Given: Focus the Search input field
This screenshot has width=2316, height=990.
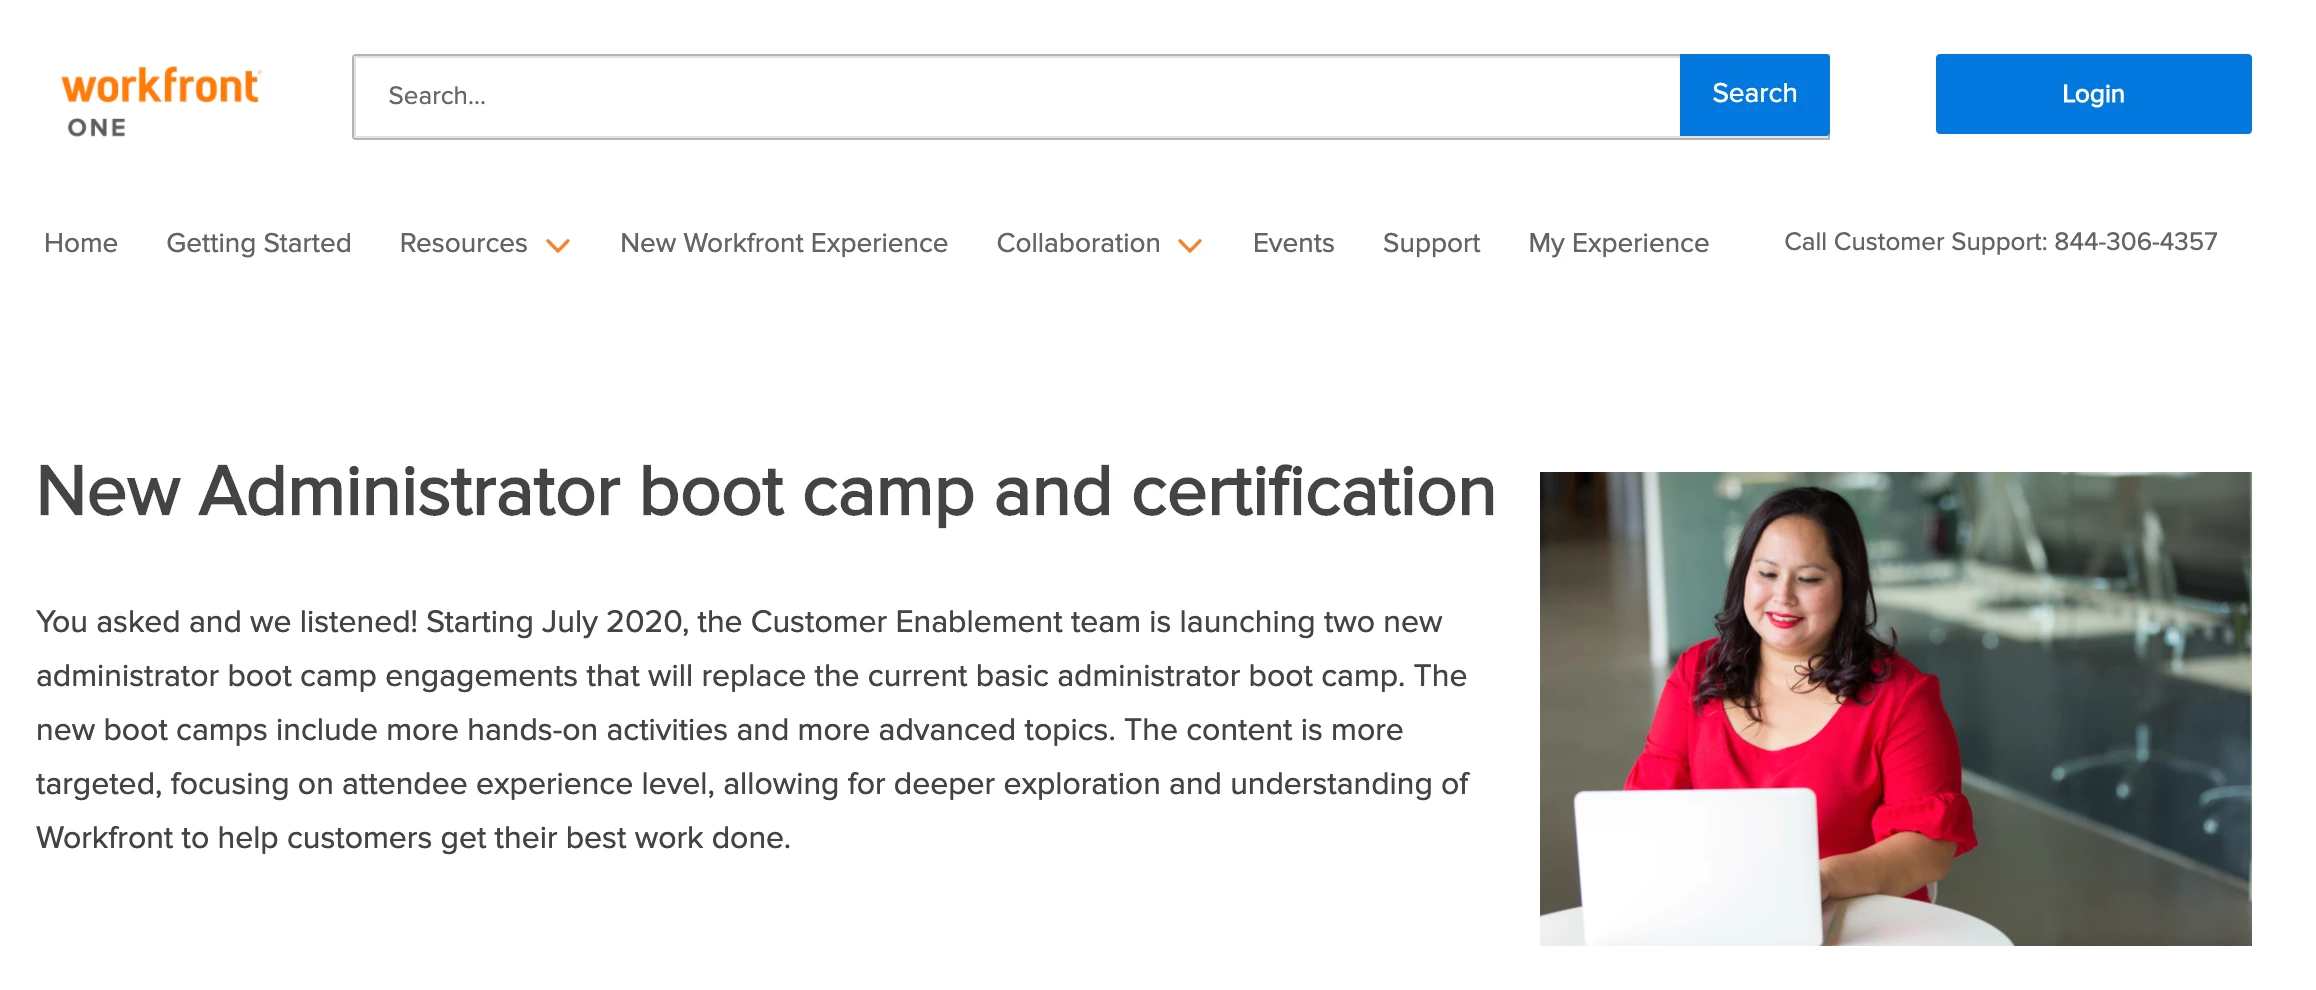Looking at the screenshot, I should coord(1016,96).
